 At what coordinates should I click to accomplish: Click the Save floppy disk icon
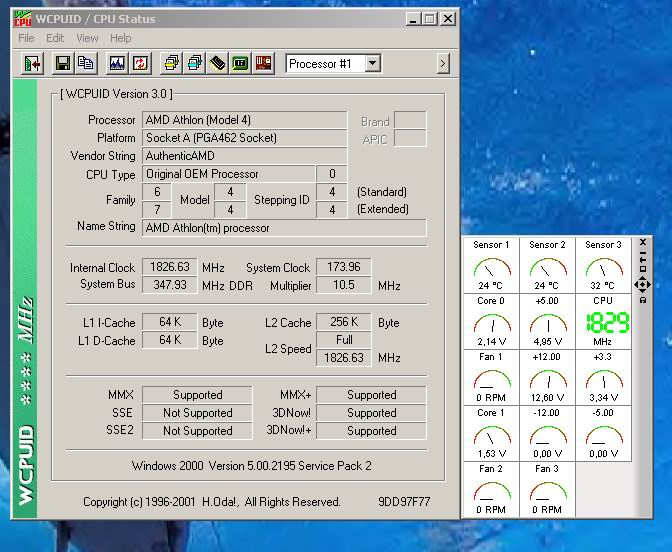pos(63,64)
